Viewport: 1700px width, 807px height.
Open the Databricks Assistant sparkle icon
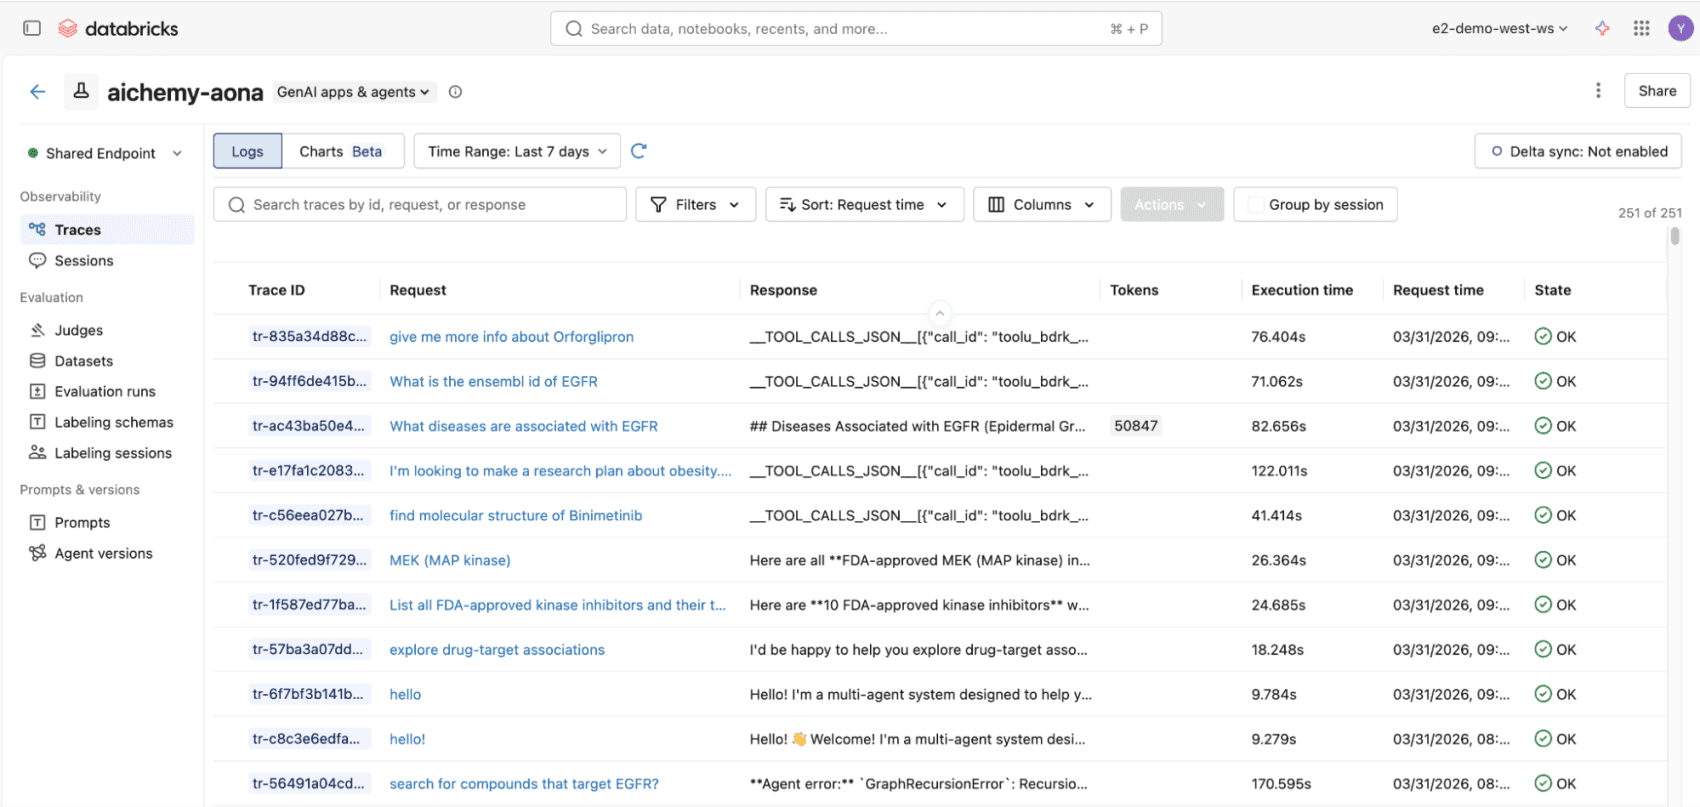pos(1602,28)
